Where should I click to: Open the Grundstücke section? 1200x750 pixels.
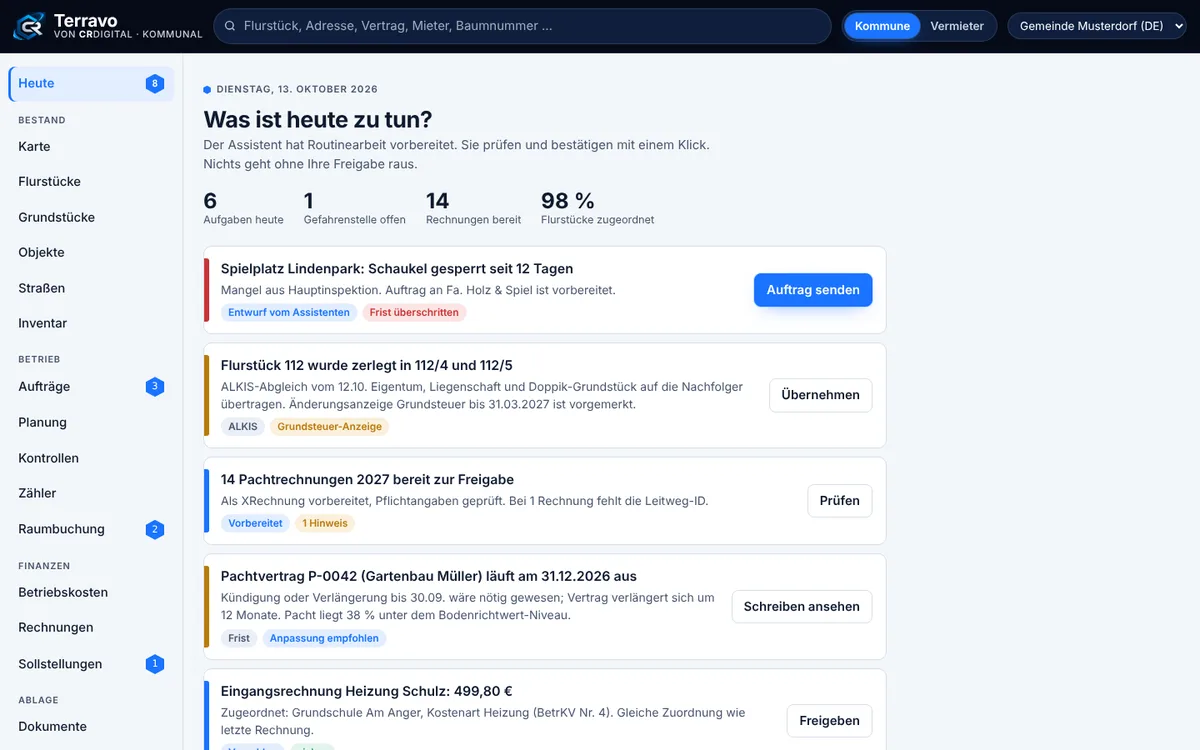[x=91, y=217]
